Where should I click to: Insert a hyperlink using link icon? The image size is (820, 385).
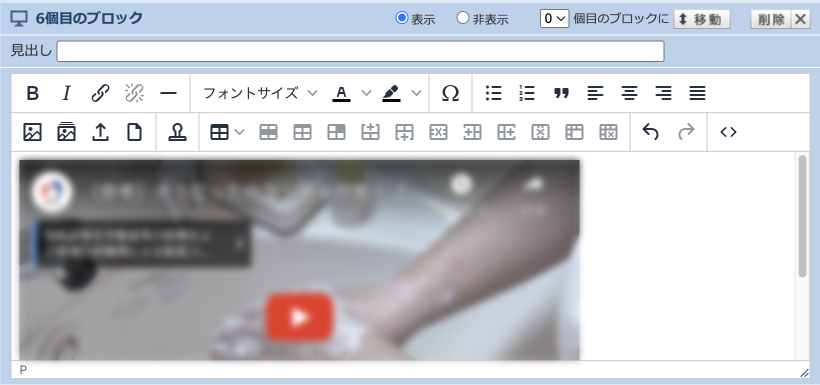tap(100, 94)
